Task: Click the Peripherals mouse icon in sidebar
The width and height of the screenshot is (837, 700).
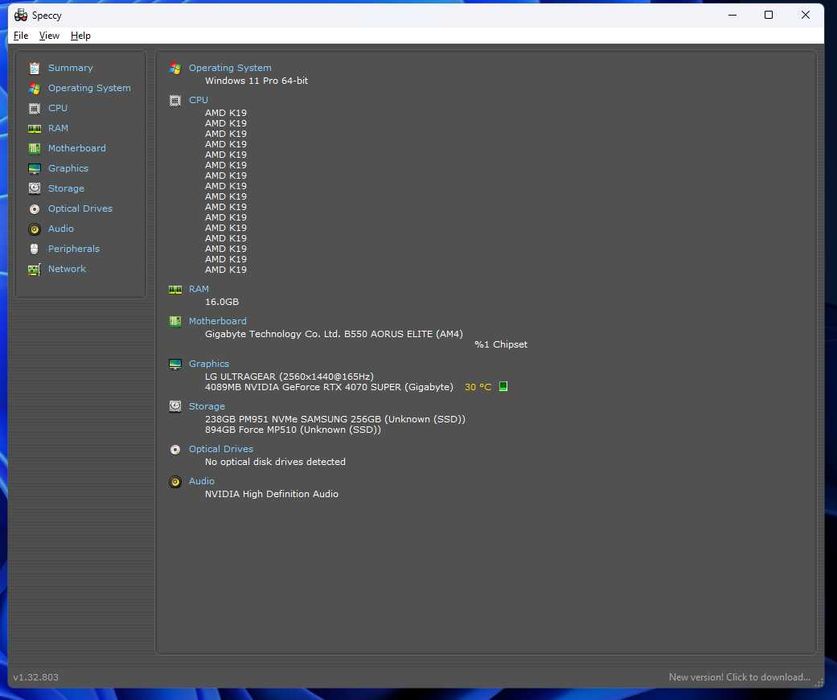Action: [x=35, y=249]
